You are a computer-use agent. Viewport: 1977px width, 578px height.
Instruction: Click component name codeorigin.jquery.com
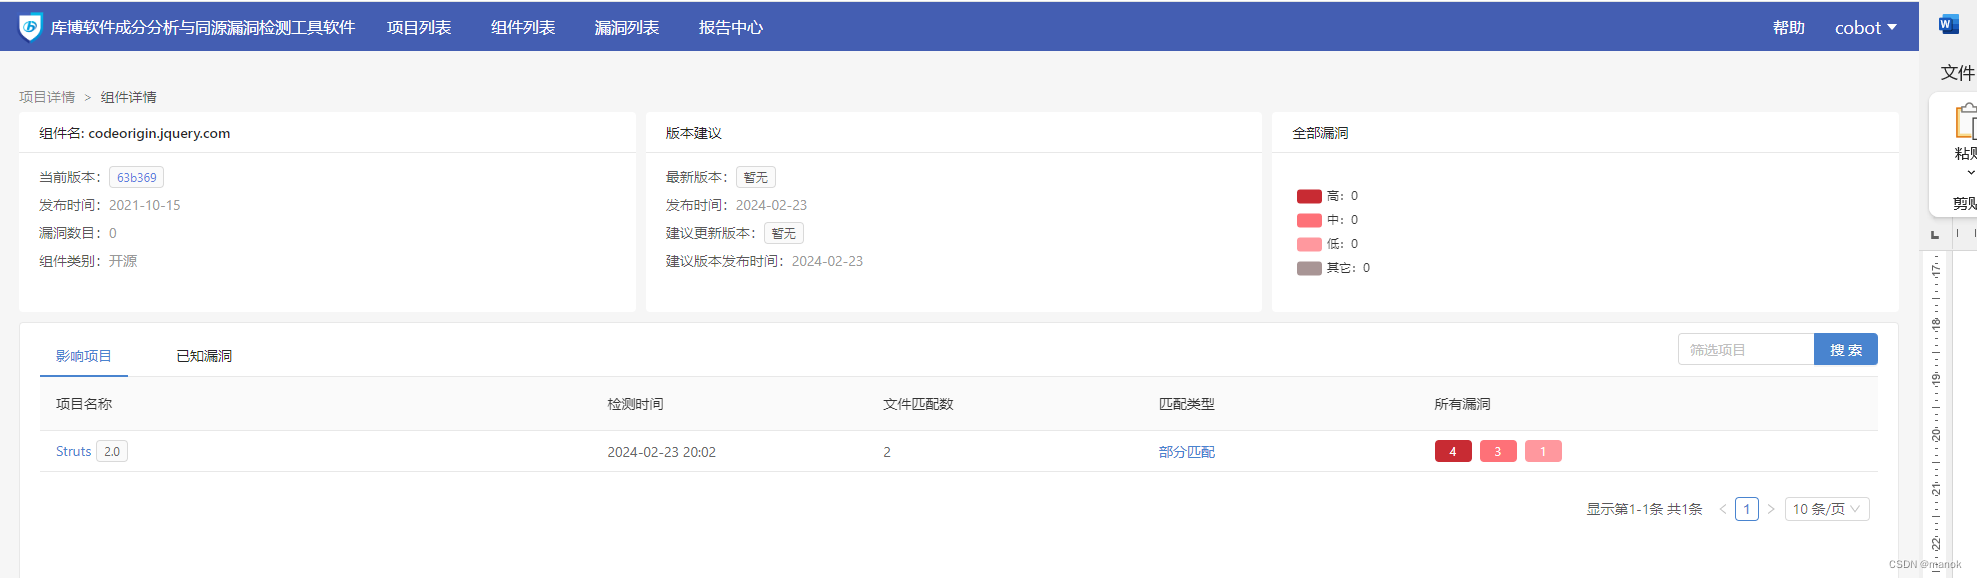pos(159,133)
